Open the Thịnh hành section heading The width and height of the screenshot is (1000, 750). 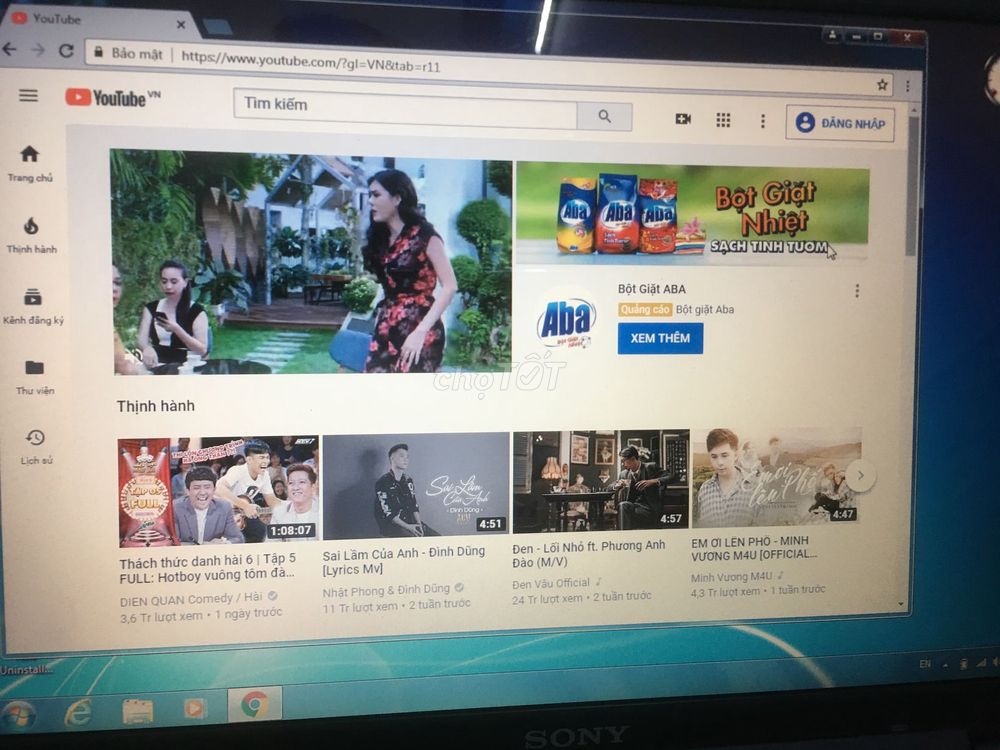point(156,406)
